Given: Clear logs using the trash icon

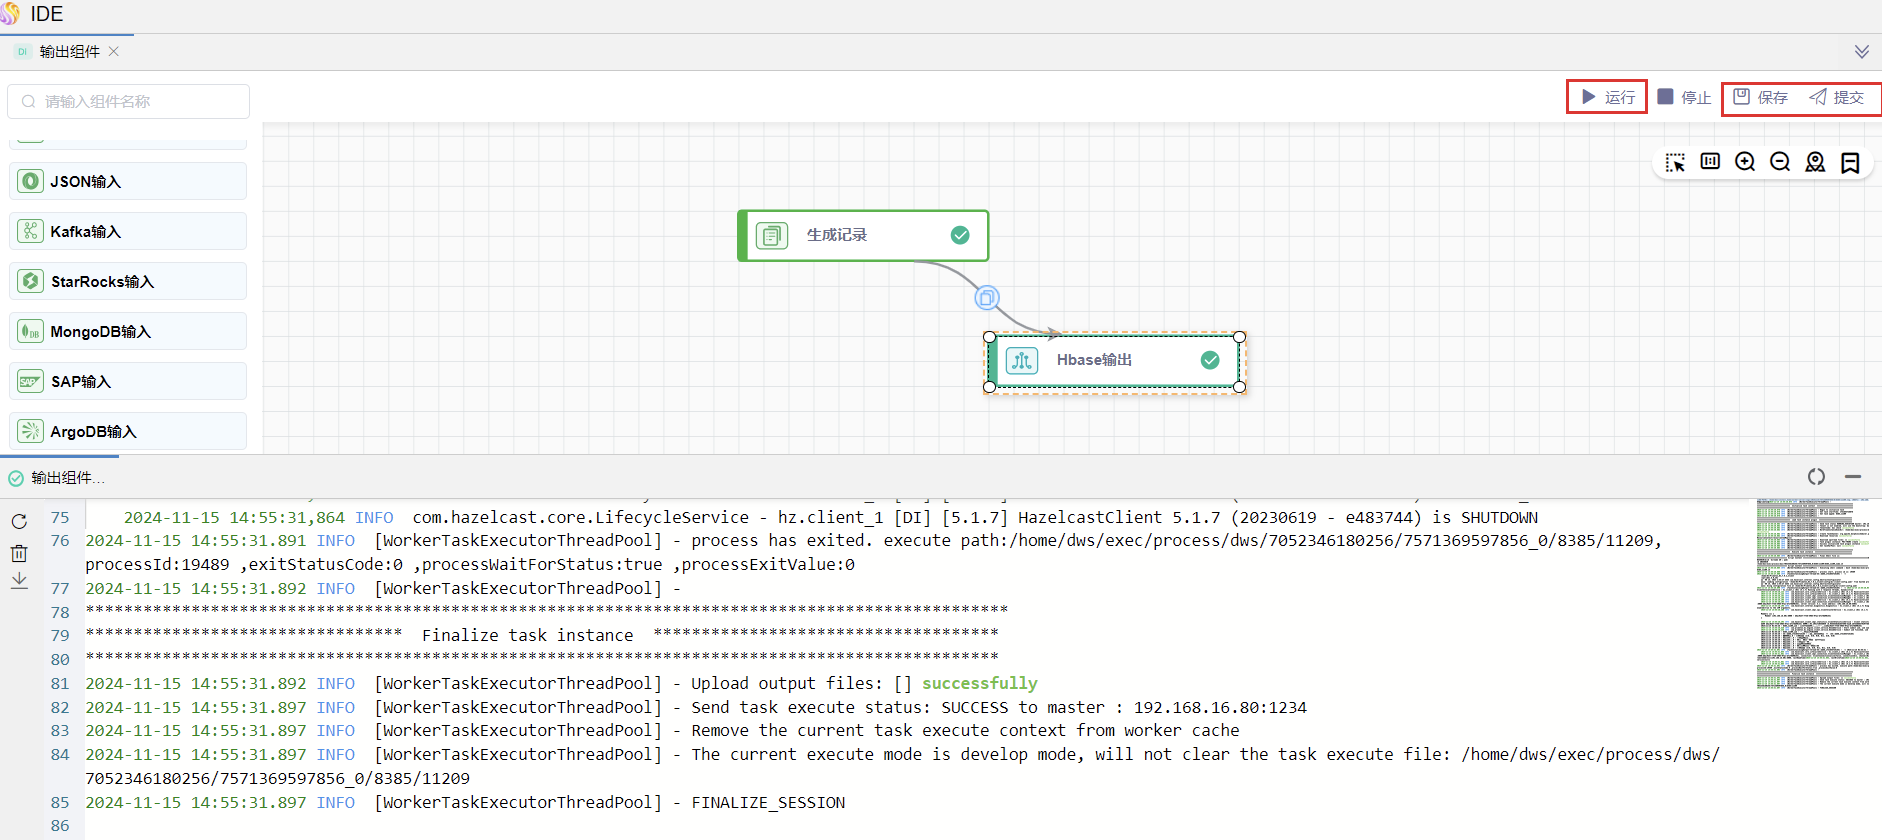Looking at the screenshot, I should click(x=19, y=553).
